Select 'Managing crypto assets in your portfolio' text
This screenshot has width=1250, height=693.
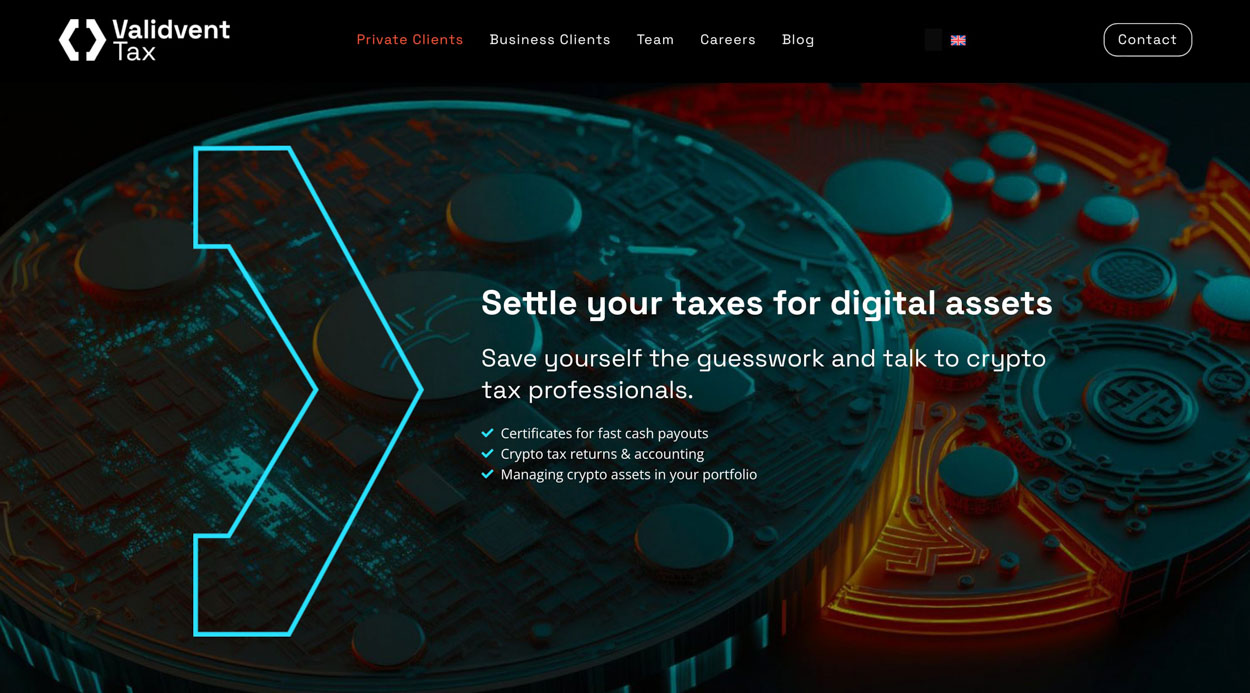tap(629, 474)
